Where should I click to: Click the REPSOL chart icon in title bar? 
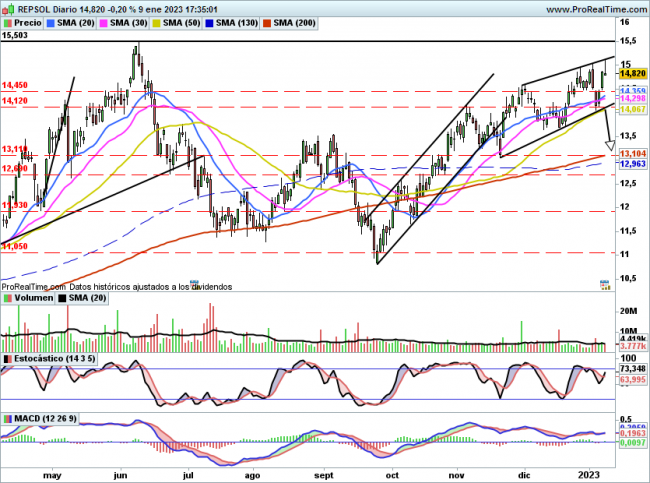point(7,7)
